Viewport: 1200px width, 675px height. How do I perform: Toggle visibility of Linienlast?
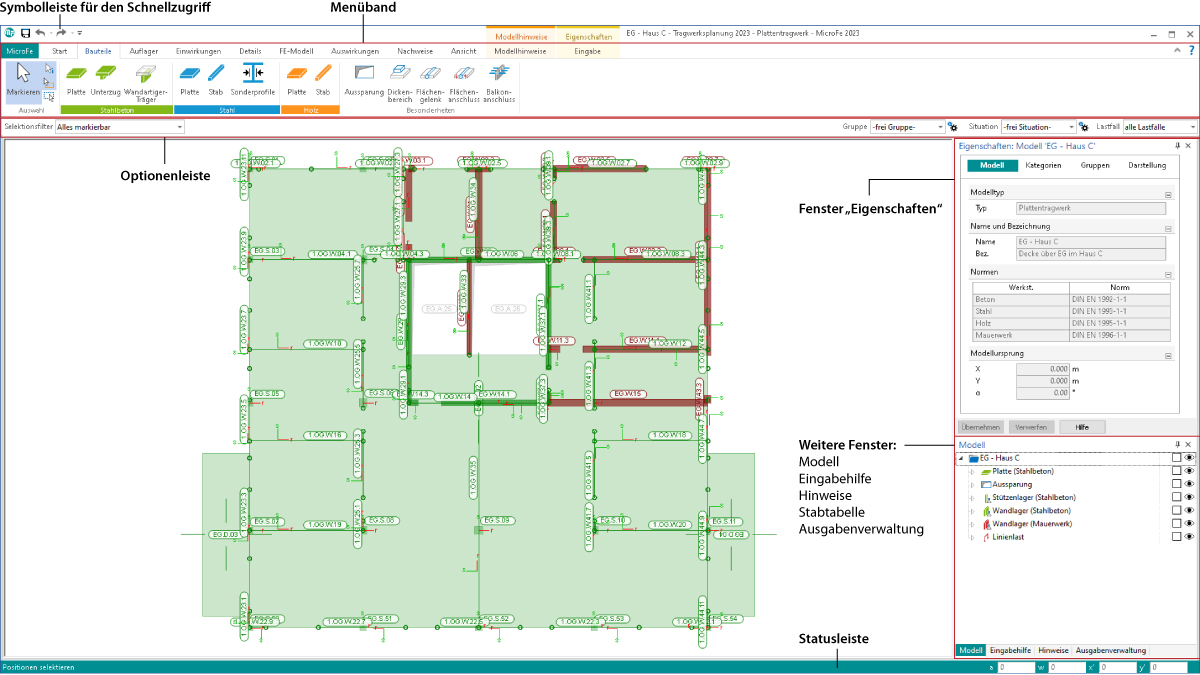coord(1189,536)
